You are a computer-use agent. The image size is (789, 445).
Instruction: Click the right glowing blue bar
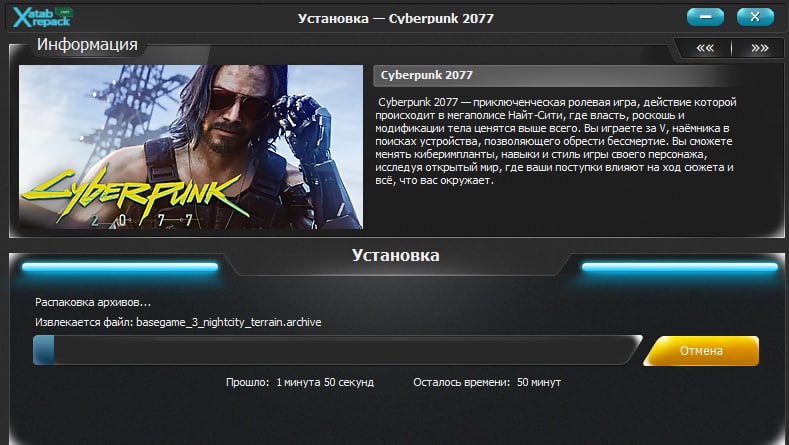click(680, 267)
